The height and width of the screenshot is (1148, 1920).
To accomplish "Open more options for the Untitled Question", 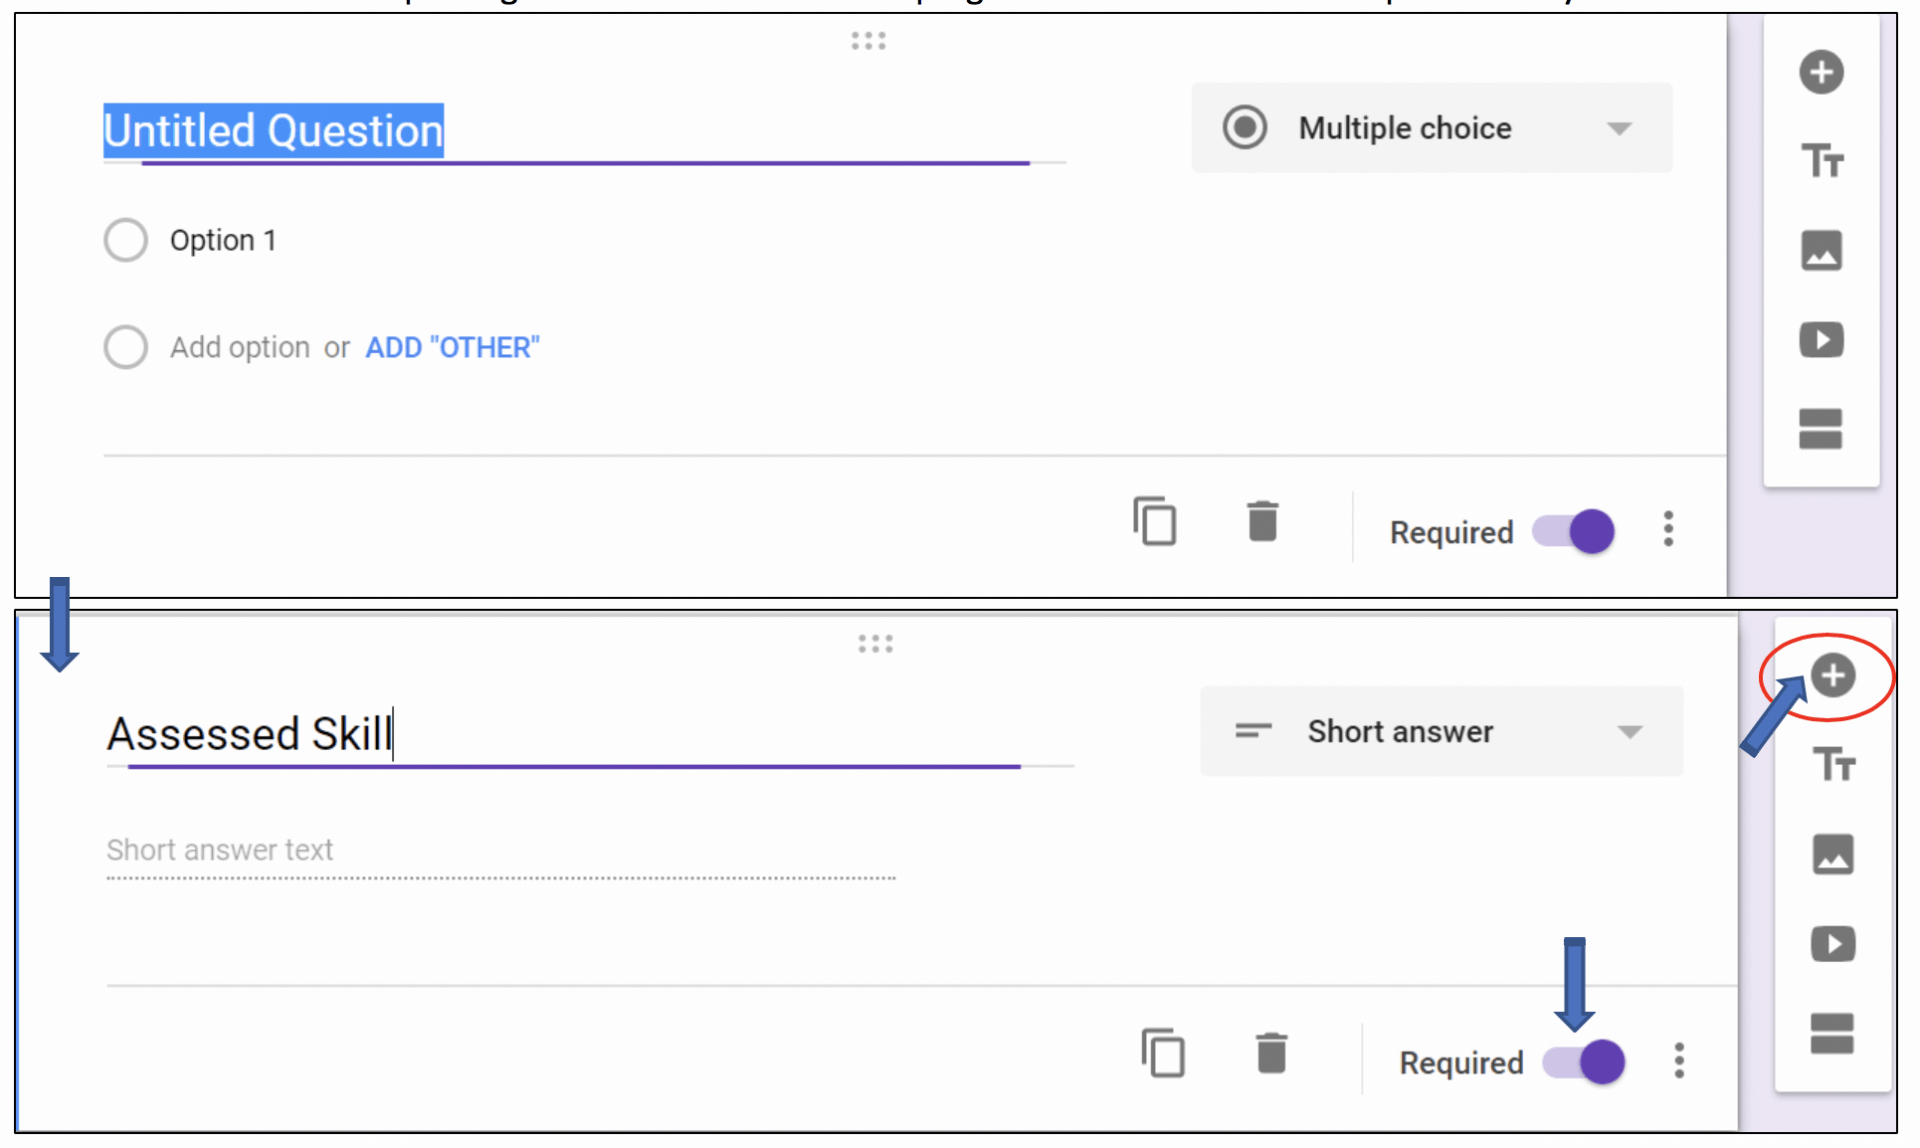I will coord(1668,529).
